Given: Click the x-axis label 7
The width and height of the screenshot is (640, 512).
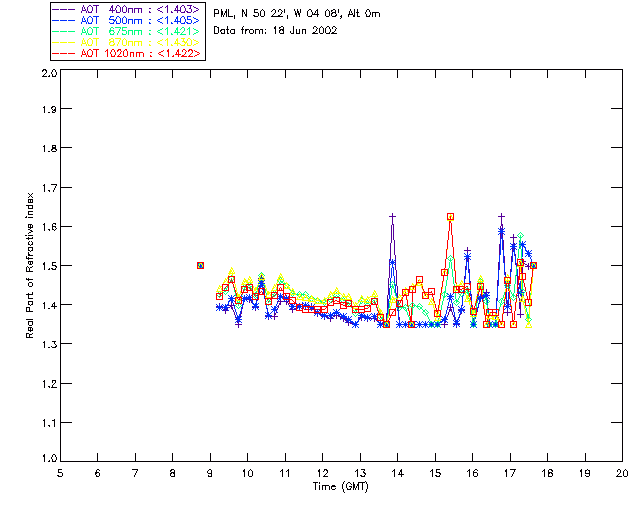Looking at the screenshot, I should click(x=135, y=473).
